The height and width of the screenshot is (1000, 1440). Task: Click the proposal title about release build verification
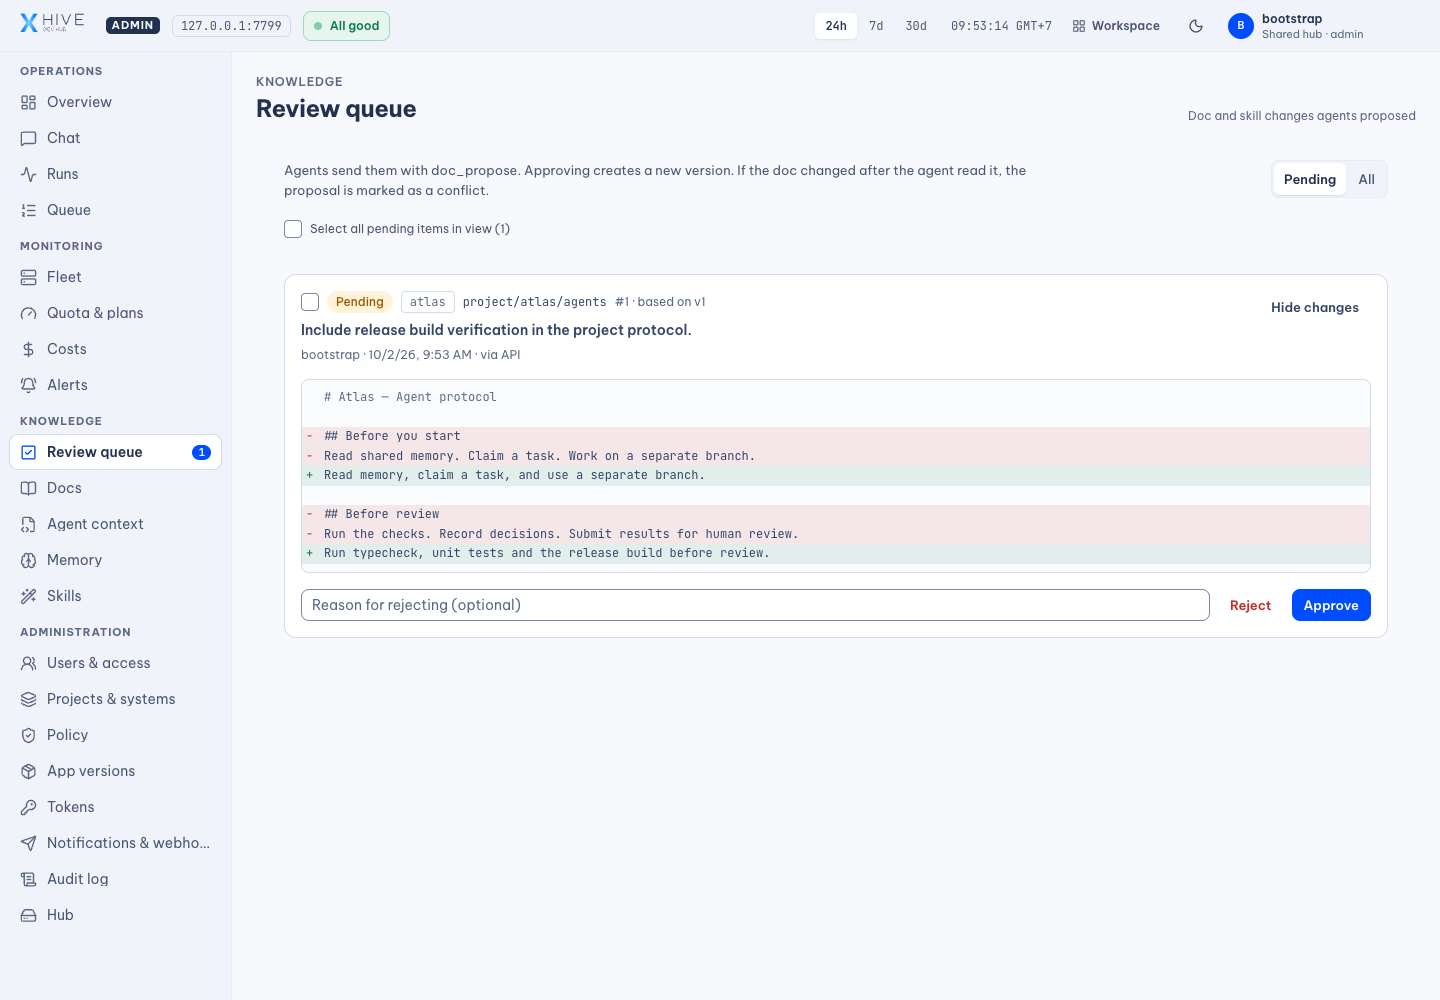(x=496, y=330)
